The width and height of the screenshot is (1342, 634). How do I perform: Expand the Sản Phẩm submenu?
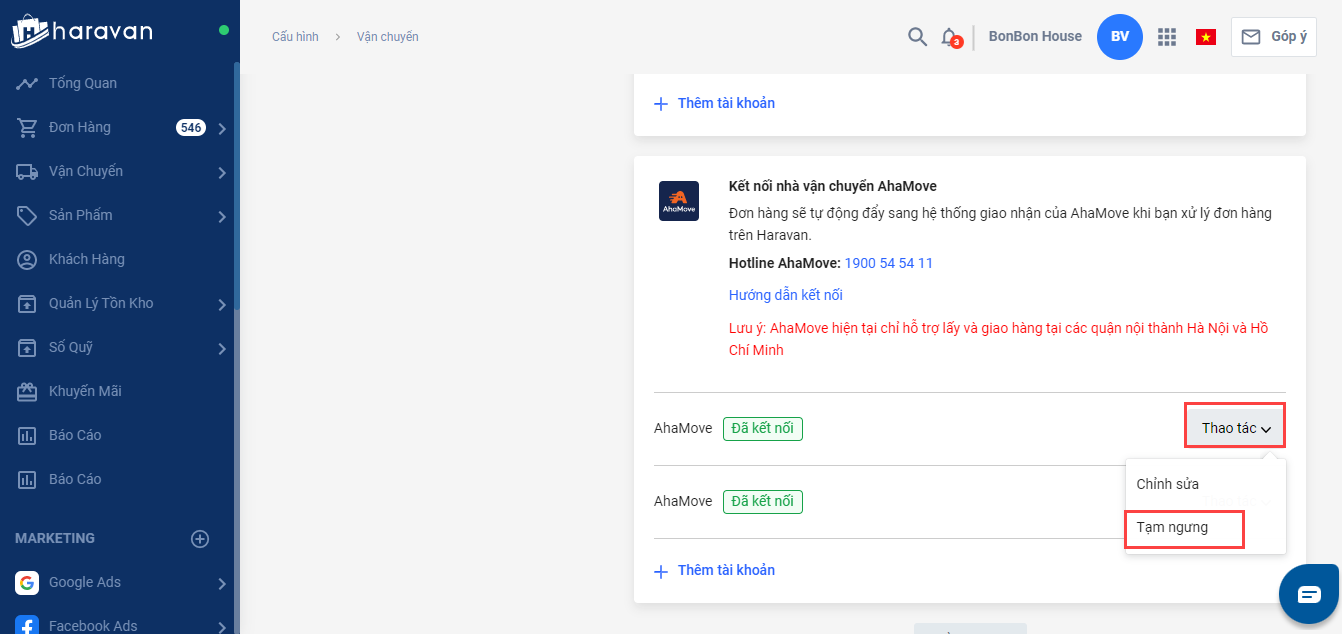tap(222, 216)
